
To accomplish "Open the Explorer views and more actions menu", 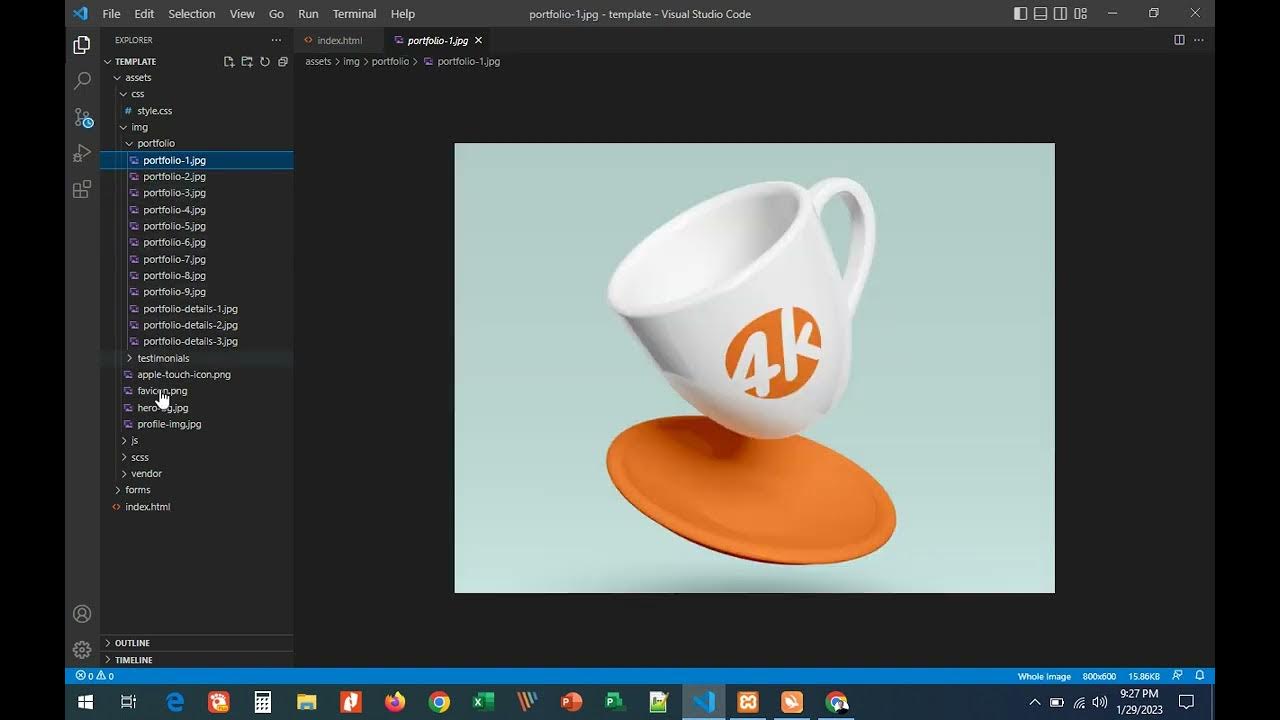I will click(x=276, y=40).
